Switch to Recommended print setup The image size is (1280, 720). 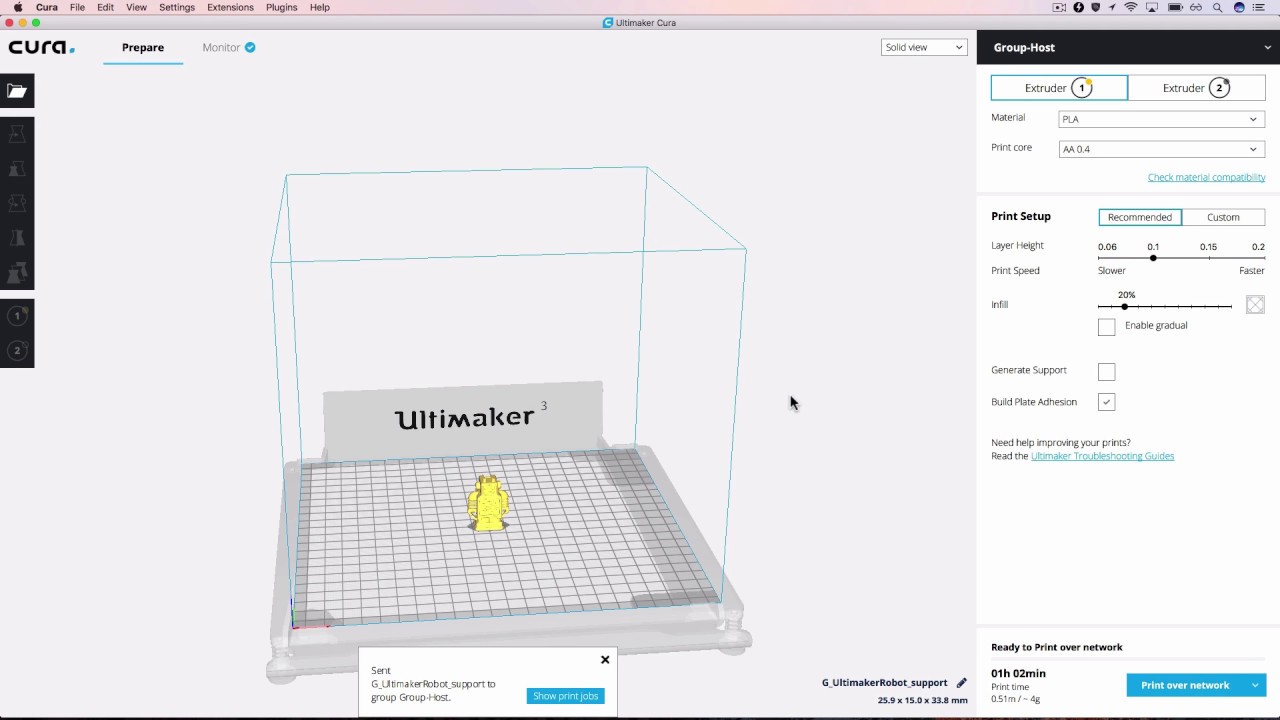pyautogui.click(x=1140, y=217)
